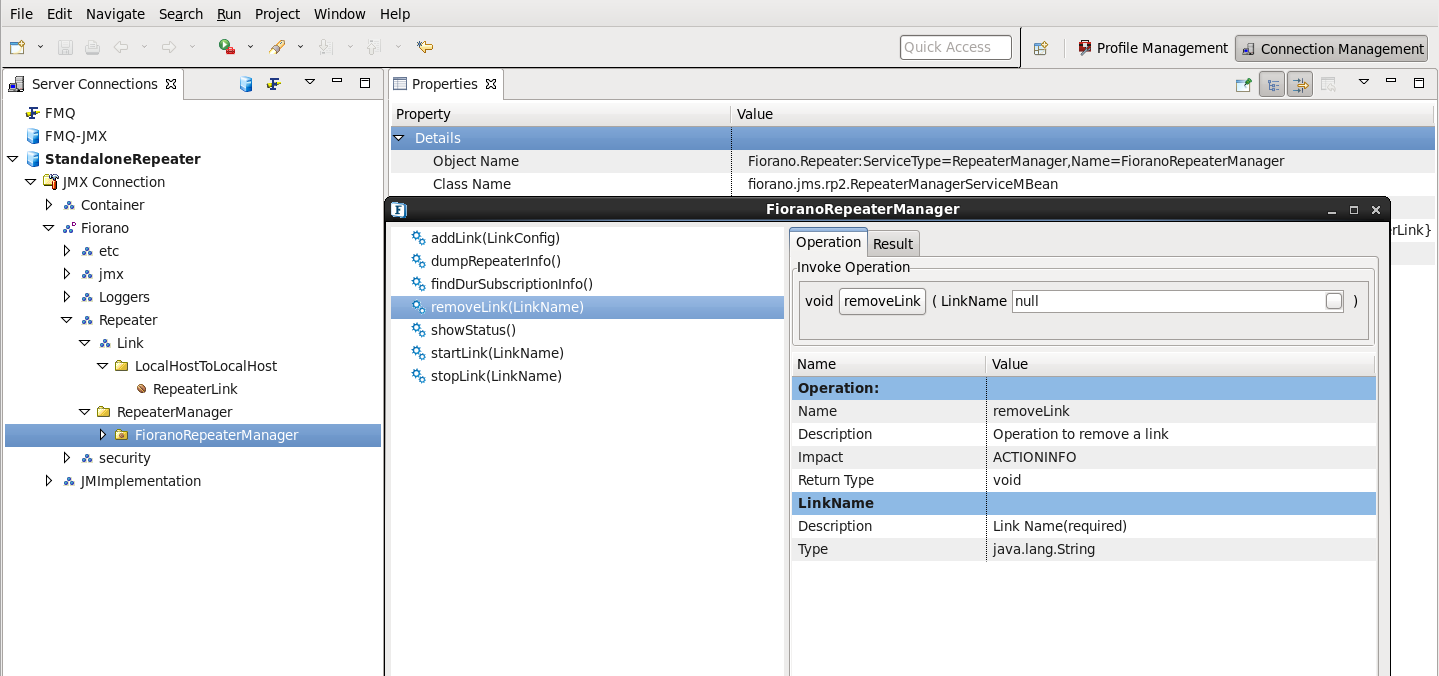Select the RepeaterLink tree item
Screen dimensions: 1439x676
point(195,389)
